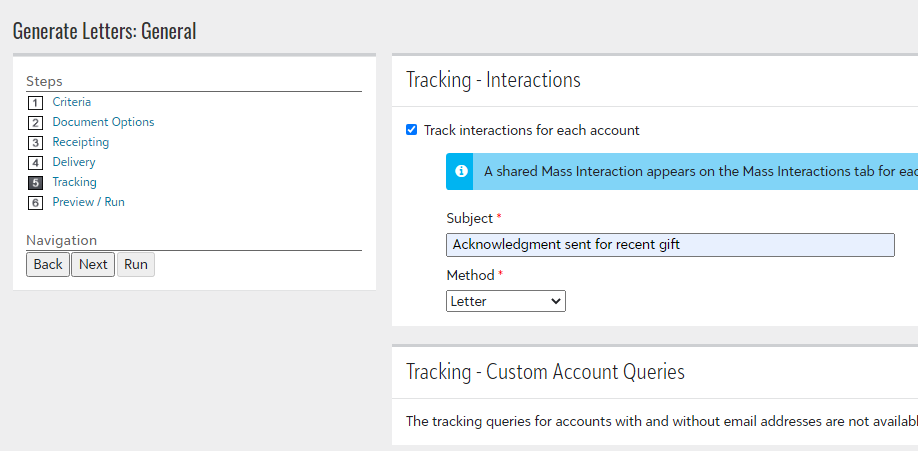This screenshot has height=451, width=918.
Task: Click the step 3 number icon
Action: [35, 143]
